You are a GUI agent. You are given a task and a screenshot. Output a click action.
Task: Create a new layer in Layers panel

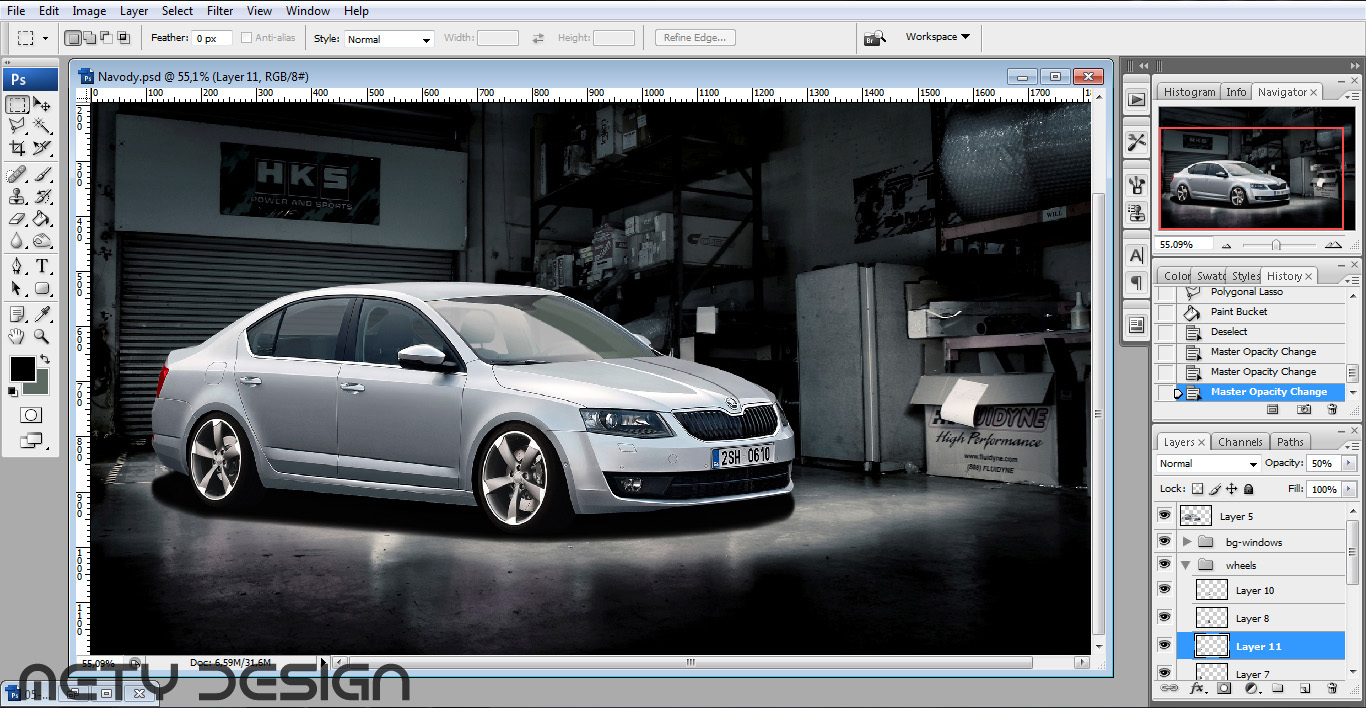pyautogui.click(x=1305, y=689)
